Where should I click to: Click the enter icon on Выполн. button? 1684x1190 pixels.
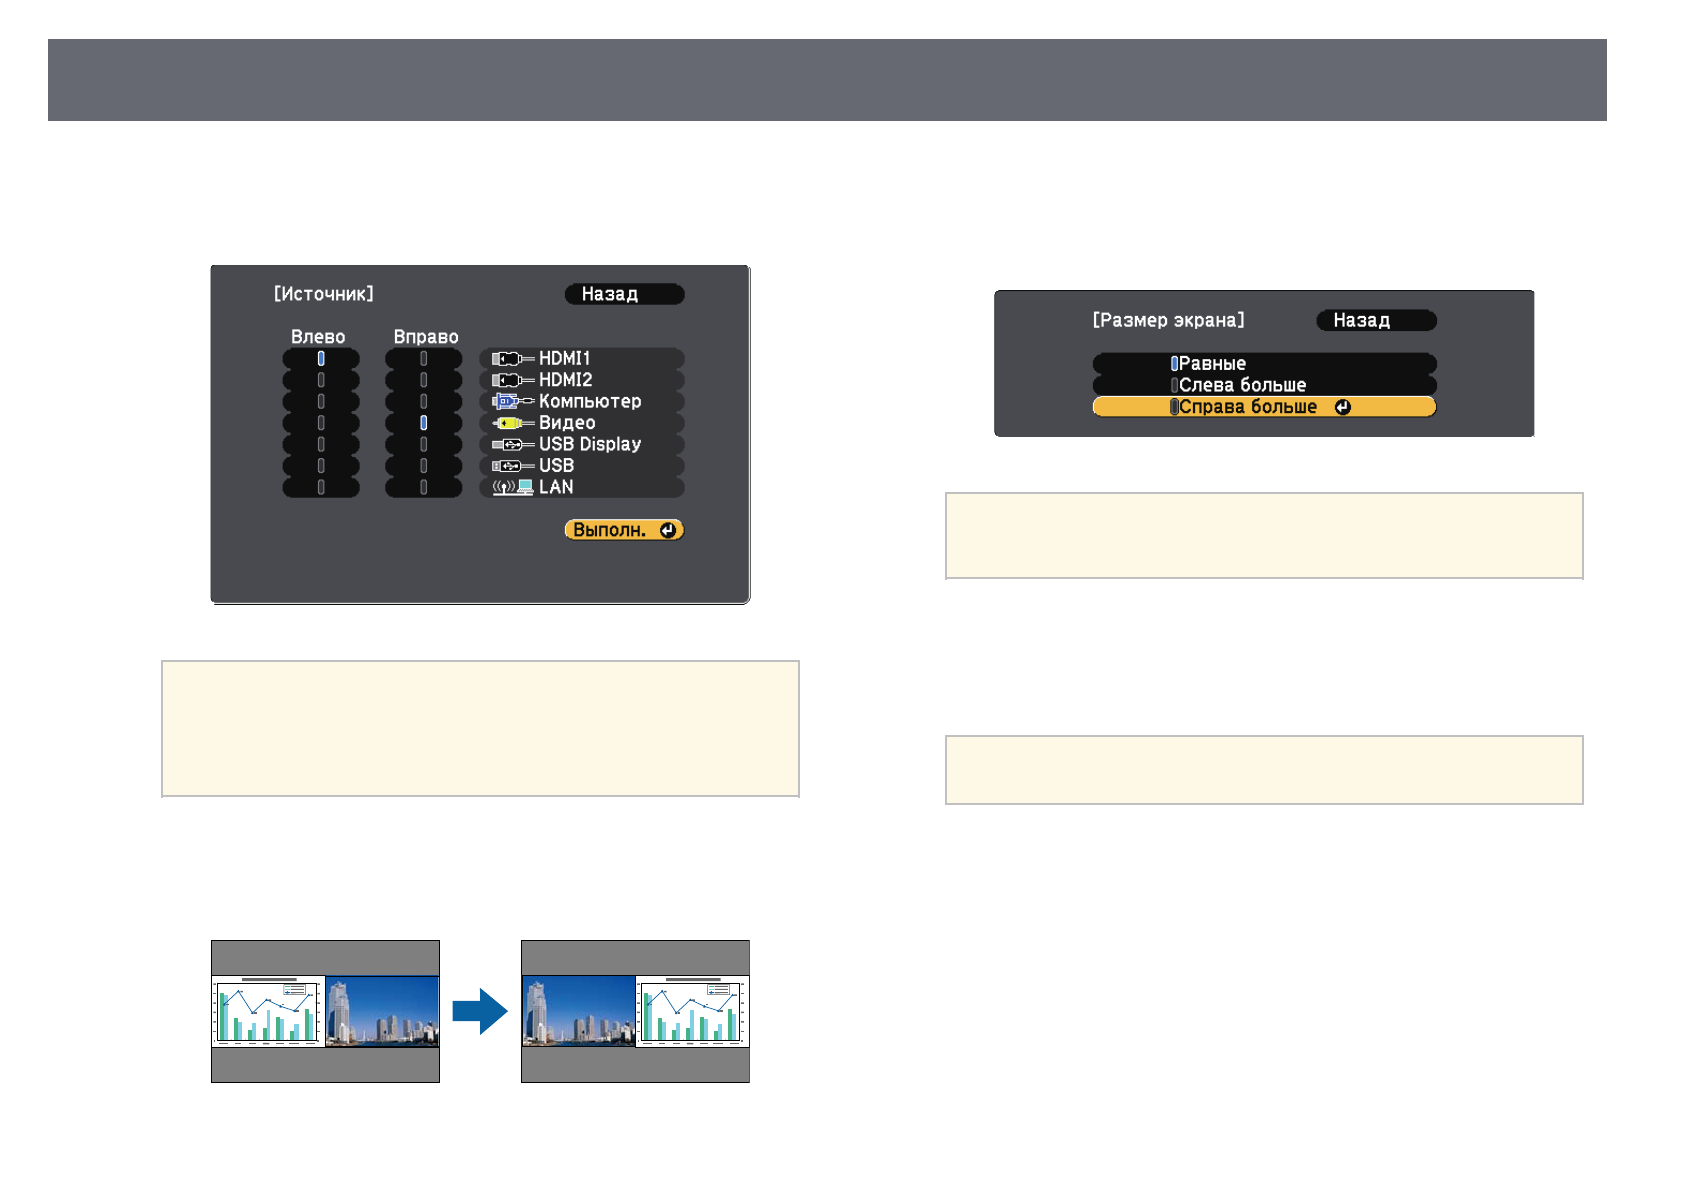pyautogui.click(x=668, y=530)
